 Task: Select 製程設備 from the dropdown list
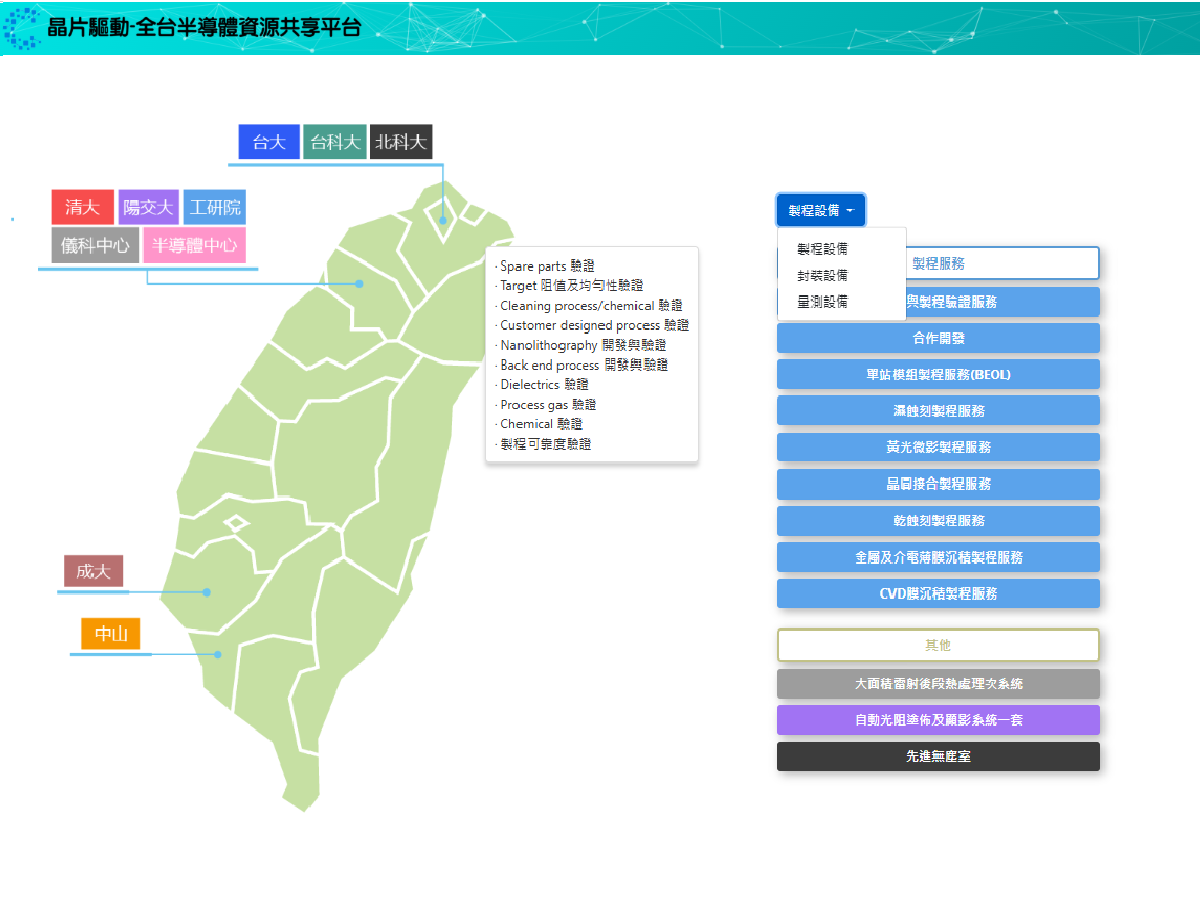(822, 249)
